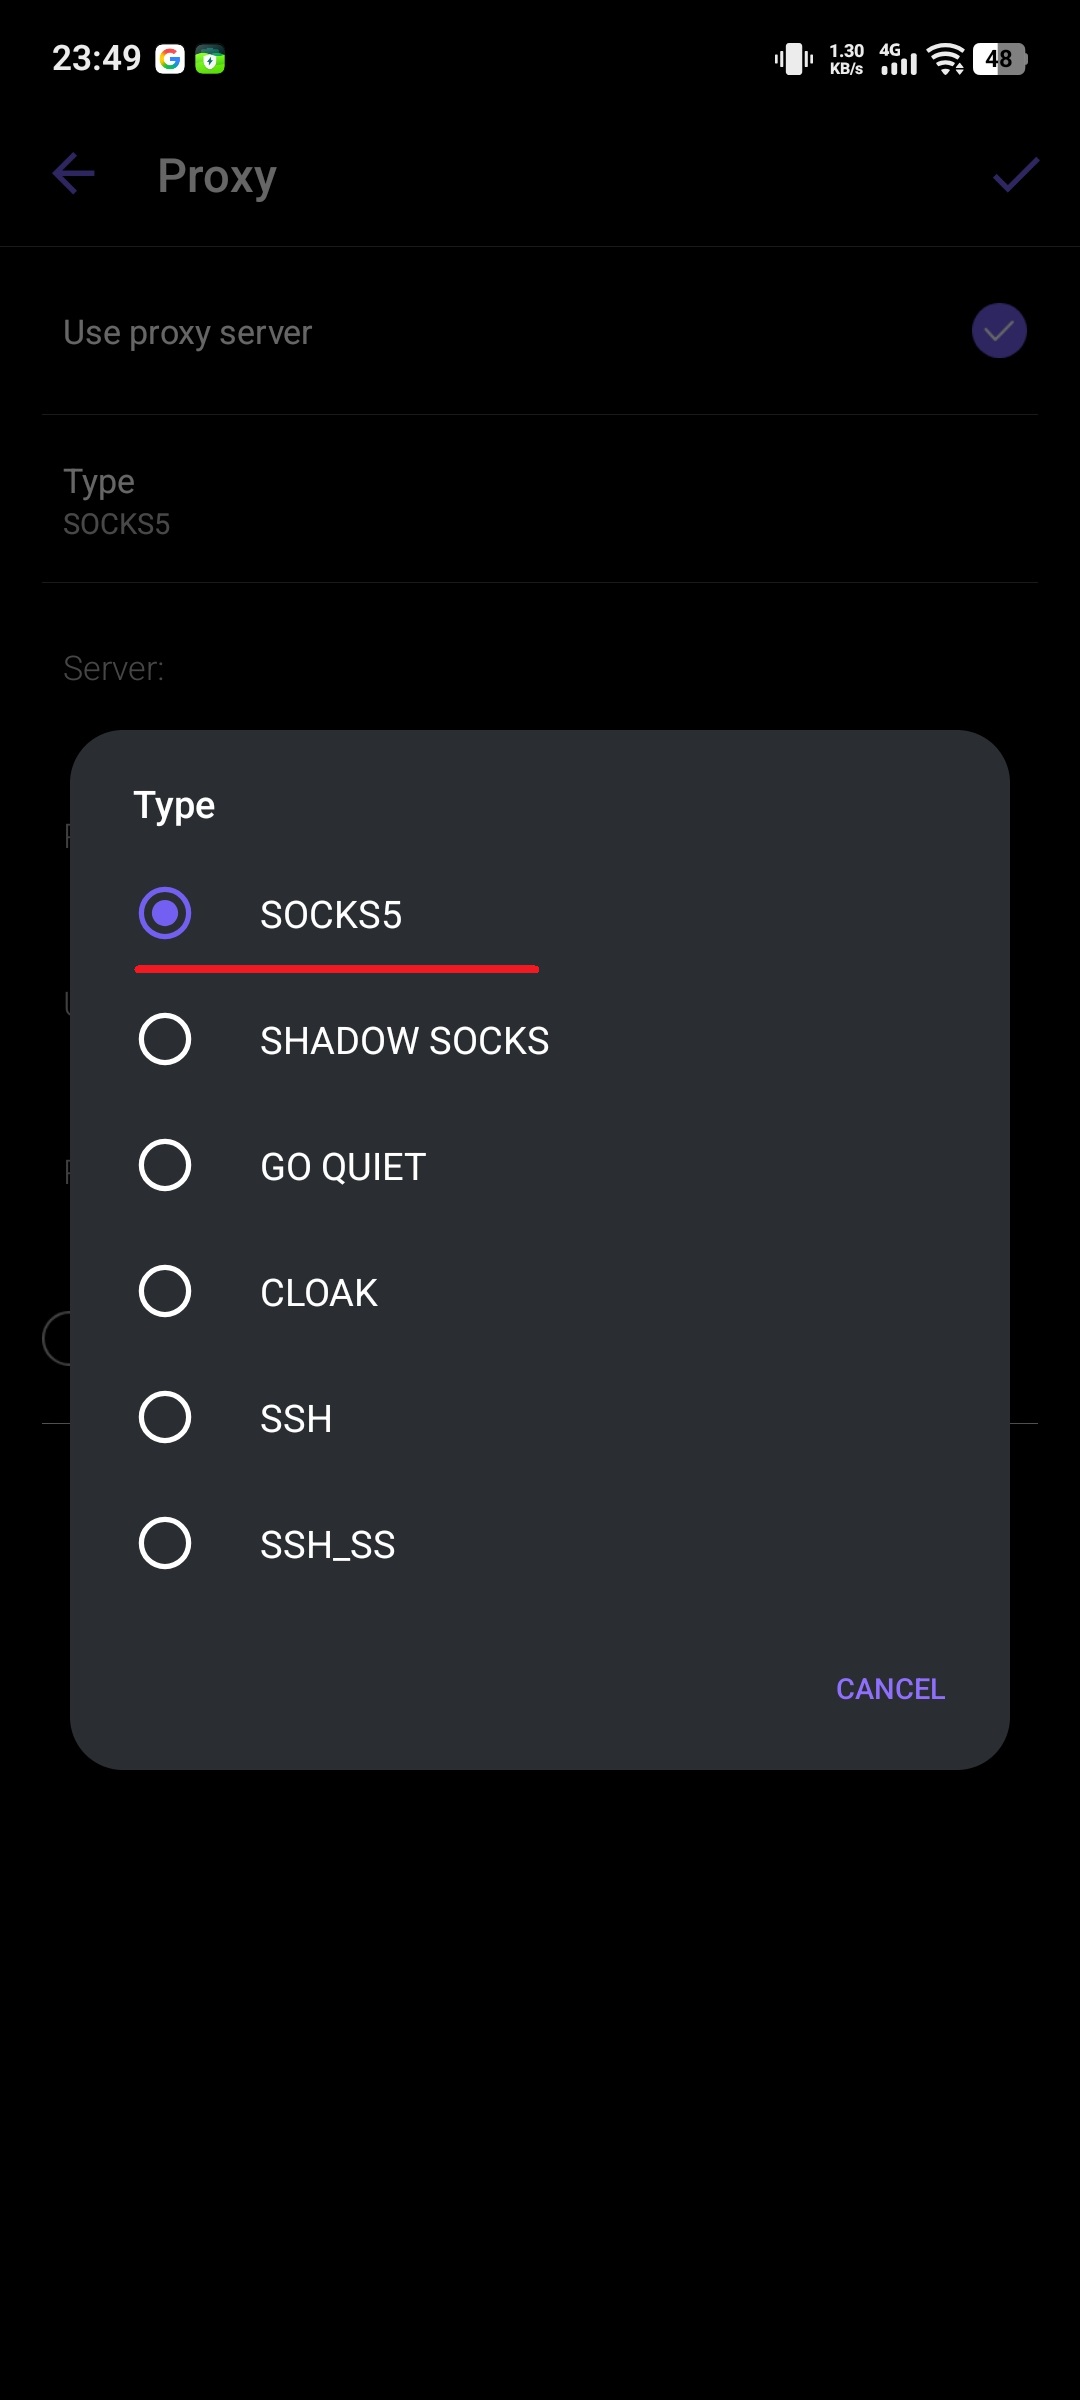
Task: Tap the back arrow on Proxy screen
Action: tap(72, 174)
